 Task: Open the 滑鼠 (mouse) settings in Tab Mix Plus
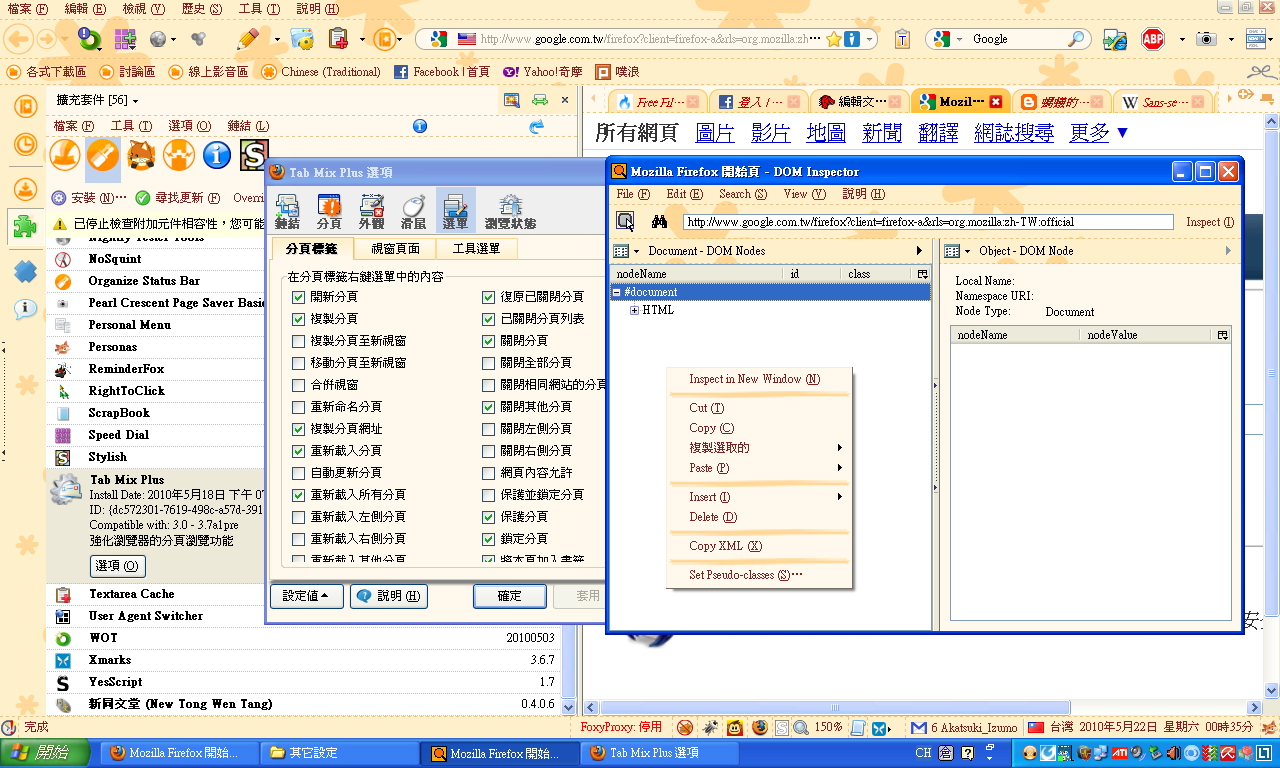[x=414, y=212]
